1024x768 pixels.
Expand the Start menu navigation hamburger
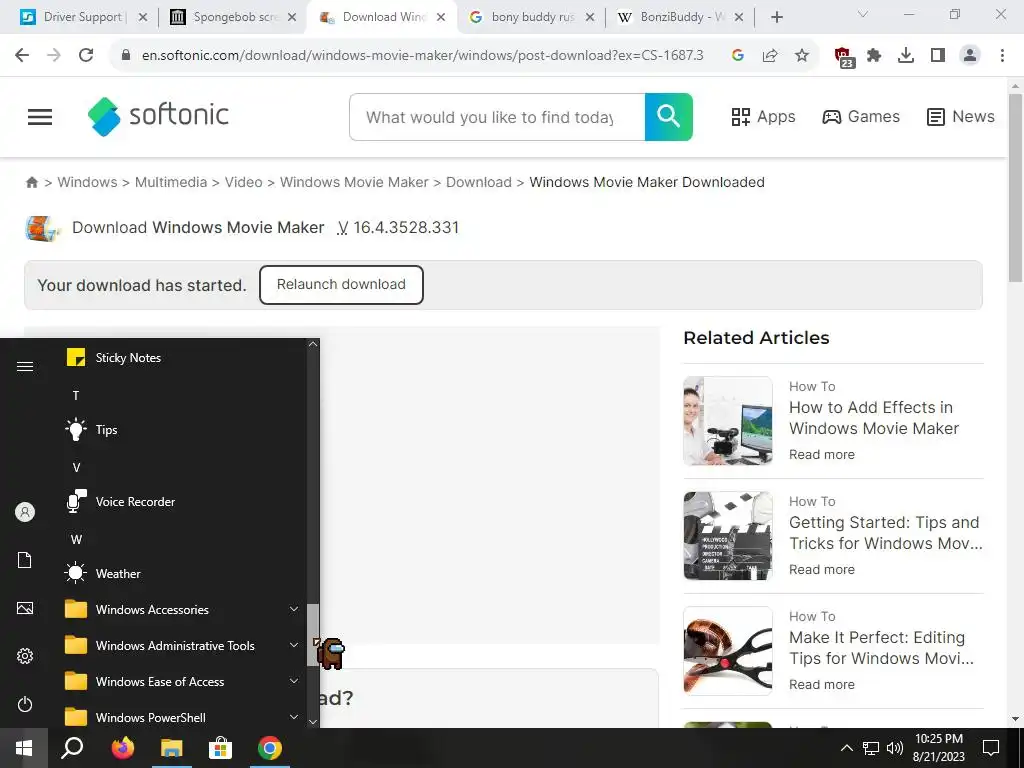(x=25, y=366)
